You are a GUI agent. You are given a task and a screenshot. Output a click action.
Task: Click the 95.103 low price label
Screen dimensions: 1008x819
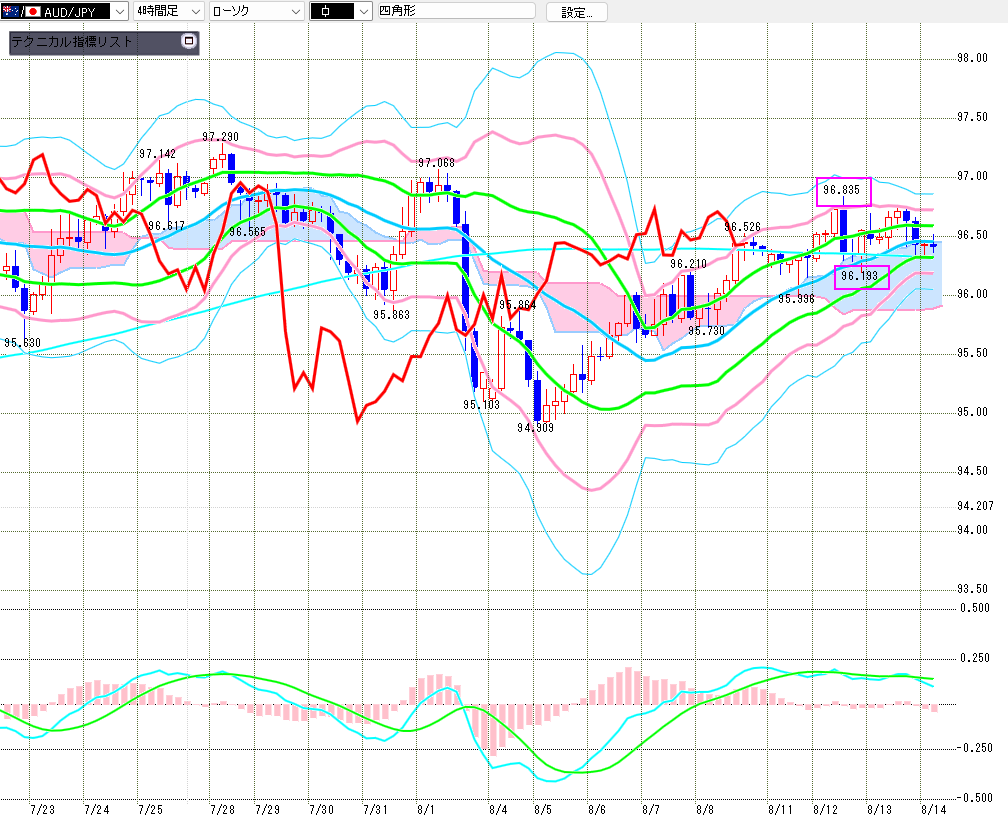(481, 404)
